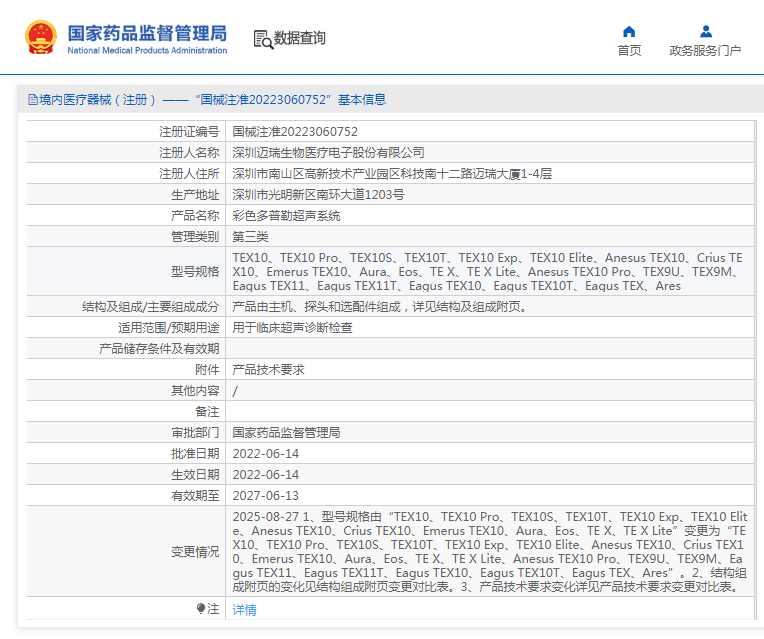764x639 pixels.
Task: Click the document icon before 境内医疗器械
Action: pos(32,100)
